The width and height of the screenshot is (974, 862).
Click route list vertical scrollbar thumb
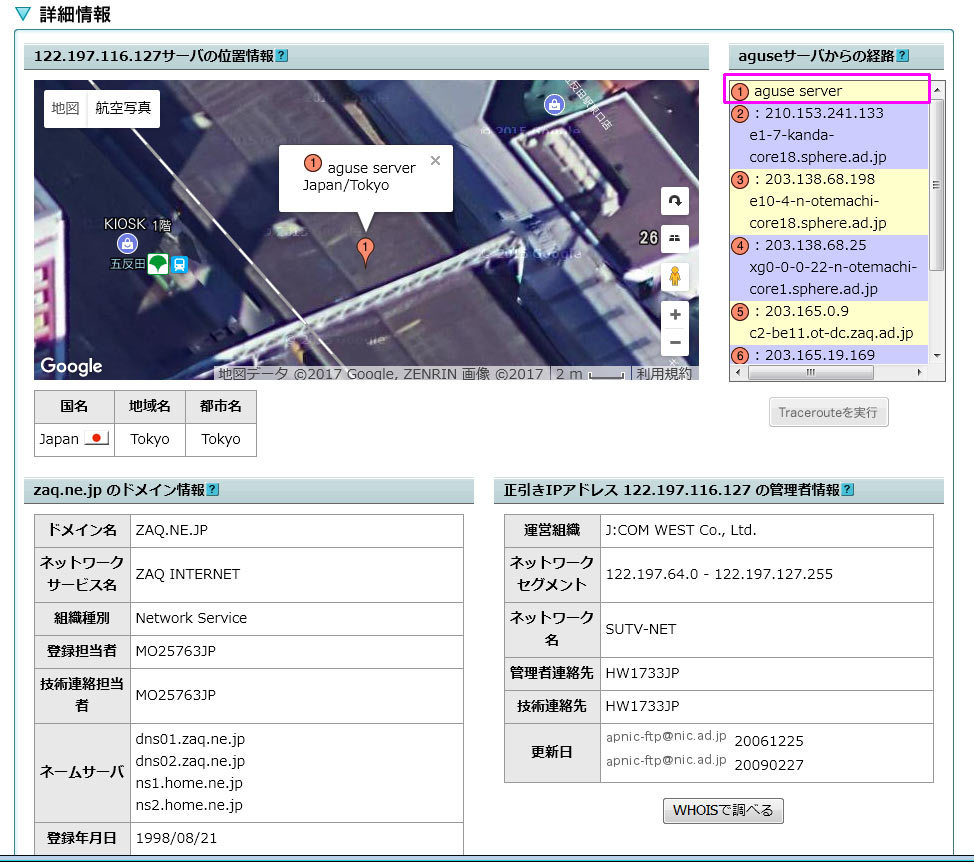[x=937, y=184]
